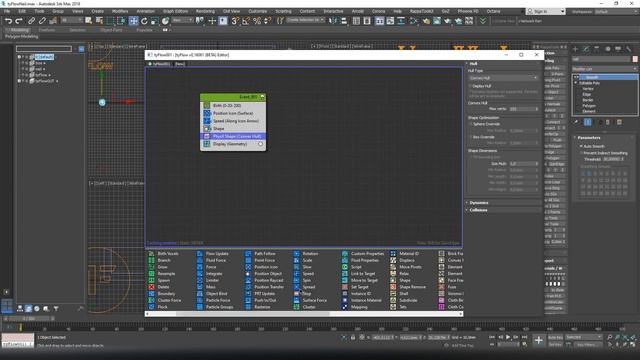640x360 pixels.
Task: Open the File menu
Action: pos(7,11)
